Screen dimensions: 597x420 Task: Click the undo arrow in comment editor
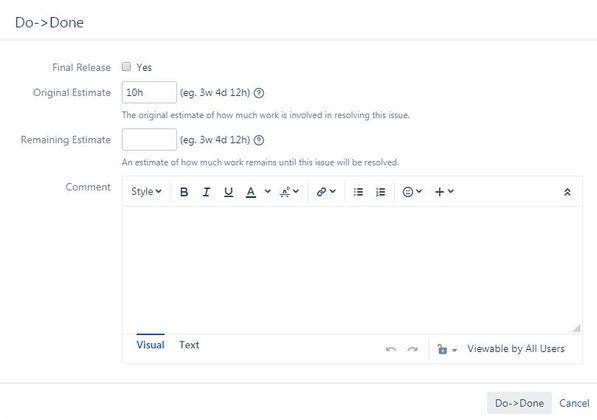pyautogui.click(x=391, y=349)
